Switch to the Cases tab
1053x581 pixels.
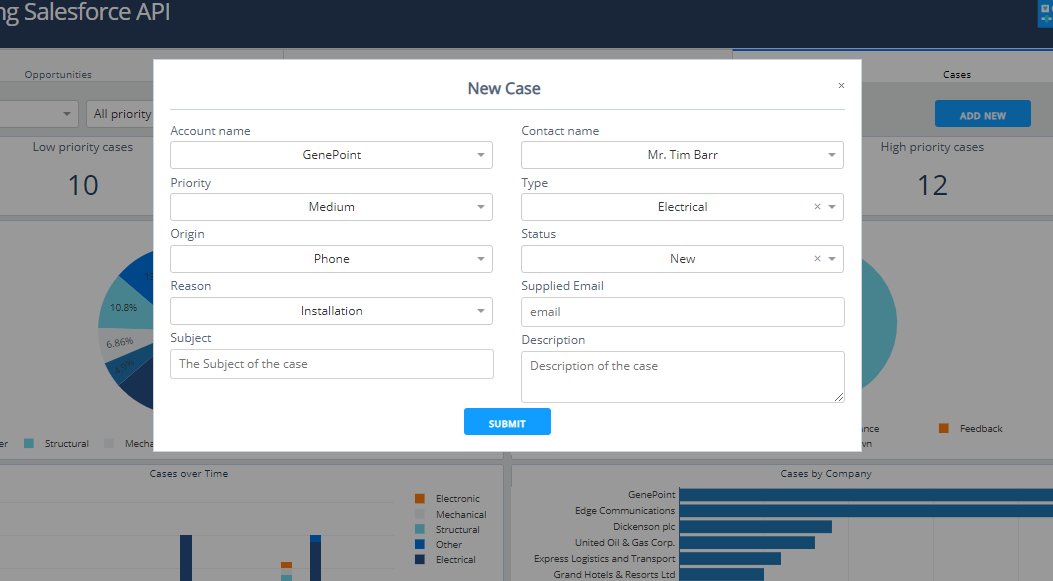click(956, 75)
